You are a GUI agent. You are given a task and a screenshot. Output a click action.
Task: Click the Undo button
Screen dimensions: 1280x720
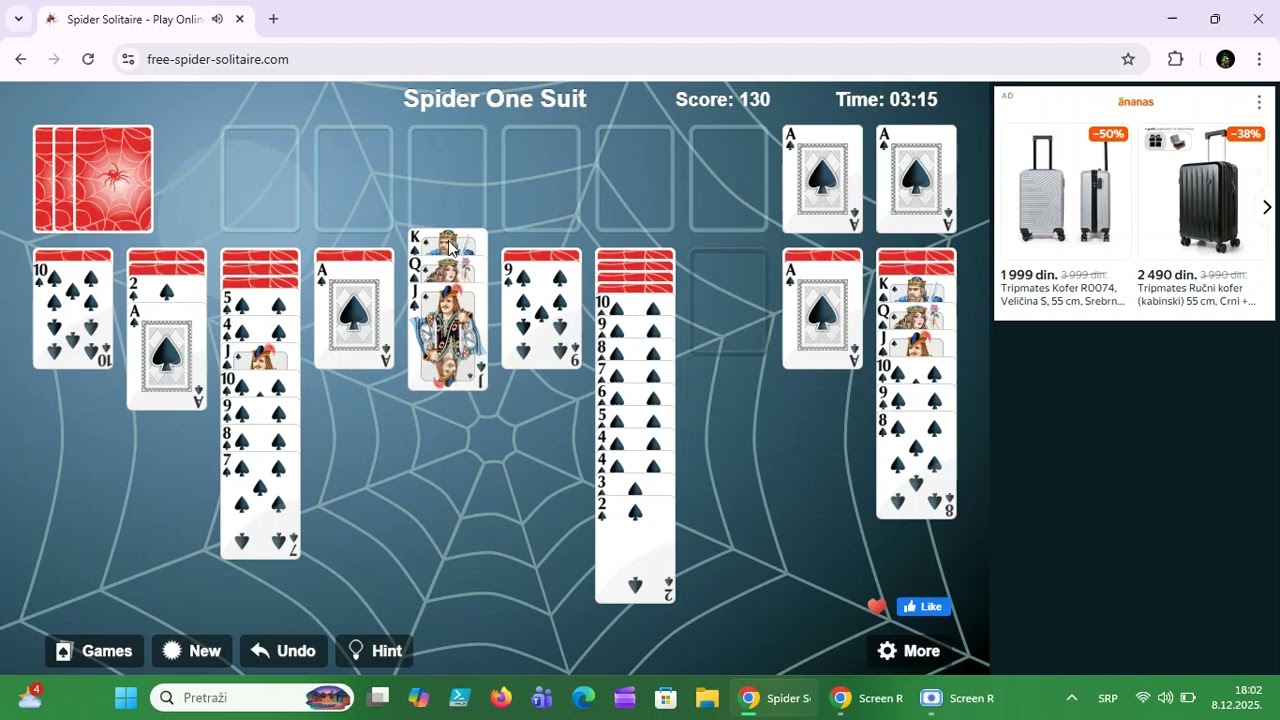283,651
